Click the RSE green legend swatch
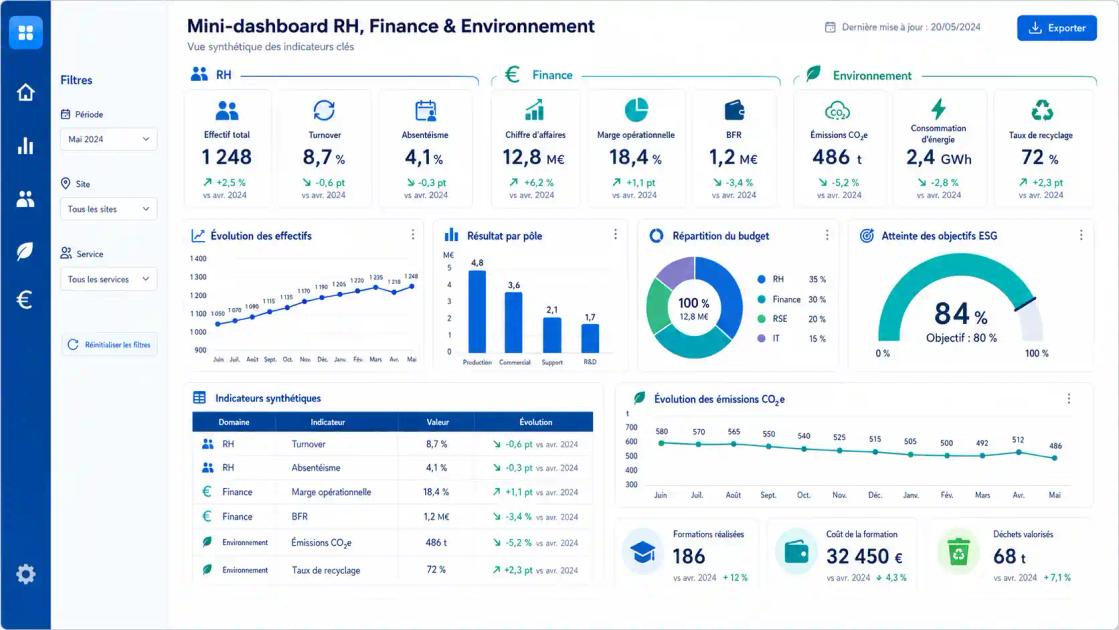Viewport: 1119px width, 630px height. pos(761,319)
